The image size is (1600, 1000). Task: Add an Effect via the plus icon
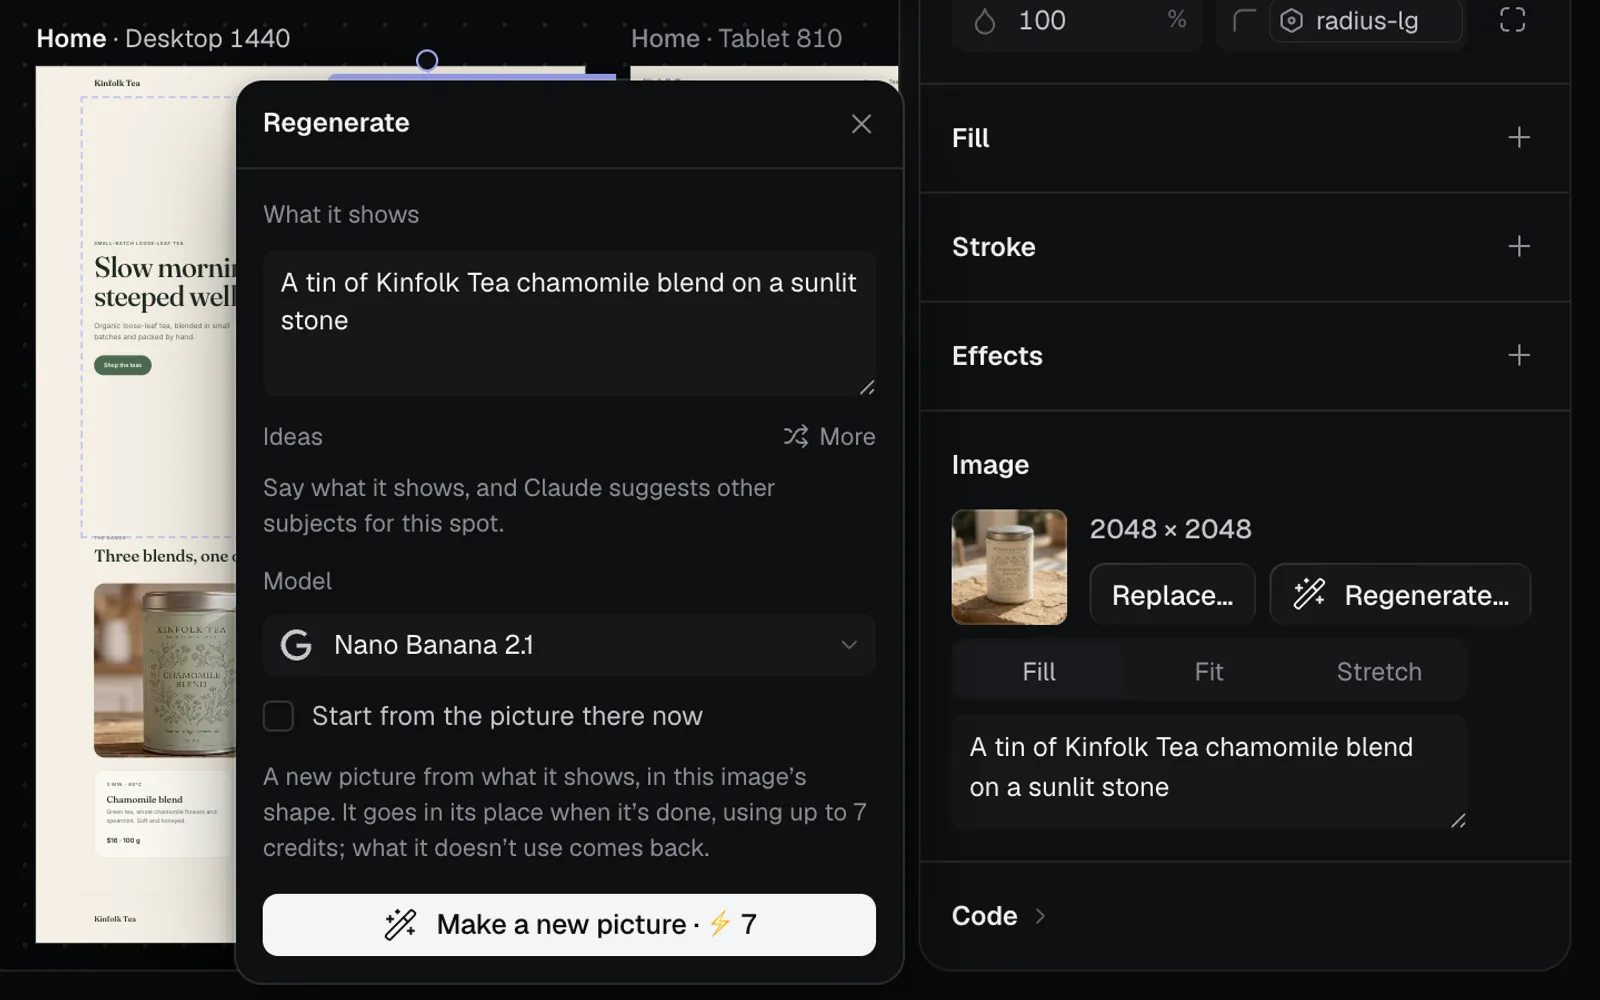(x=1518, y=355)
